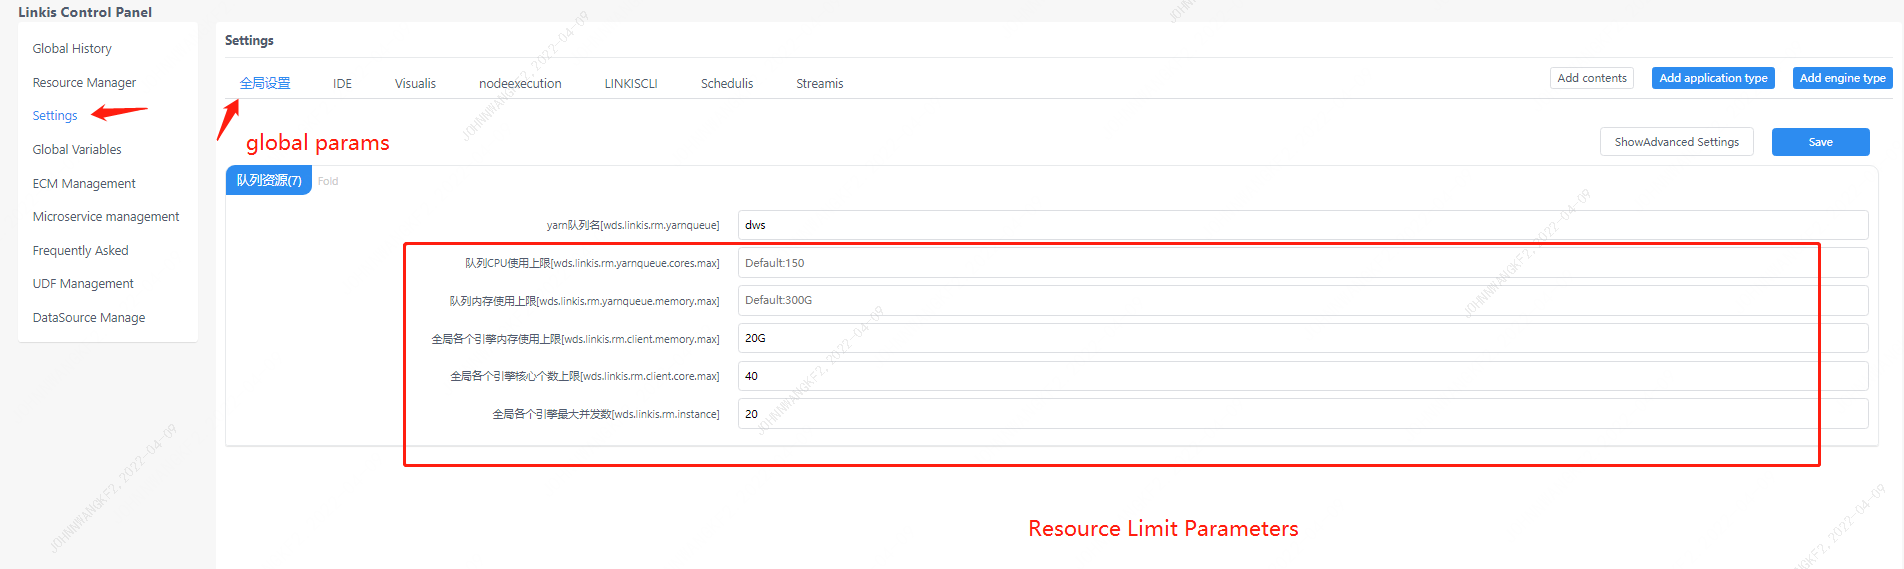Screen dimensions: 1904x569
Task: Fold the queue resources section
Action: 328,181
